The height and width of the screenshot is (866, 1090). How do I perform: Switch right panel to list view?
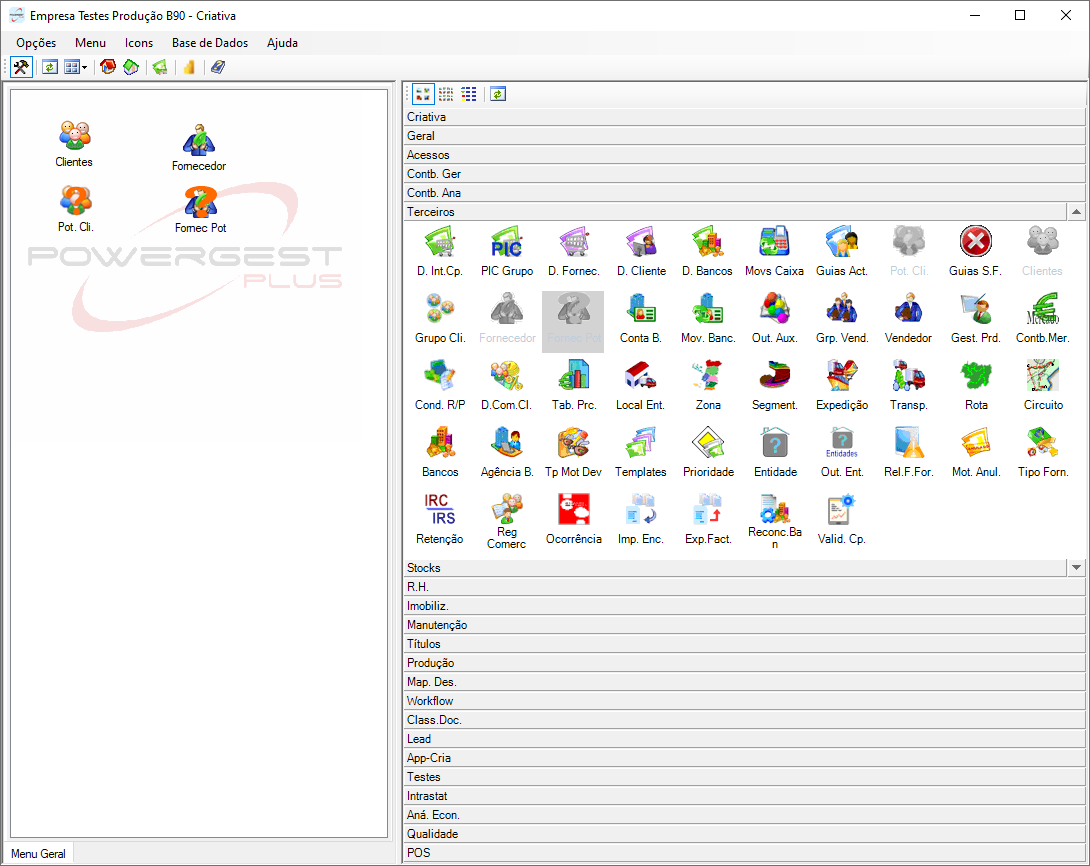point(469,94)
